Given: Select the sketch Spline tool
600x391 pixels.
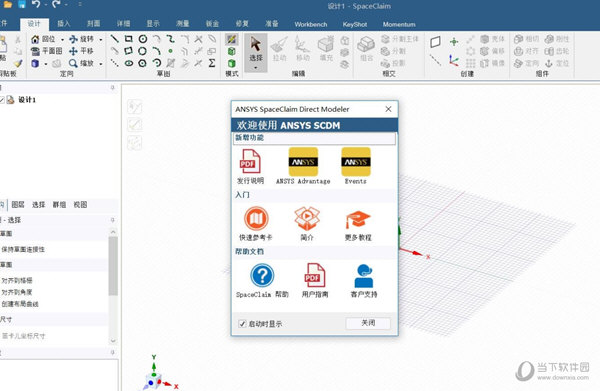Looking at the screenshot, I should click(171, 39).
